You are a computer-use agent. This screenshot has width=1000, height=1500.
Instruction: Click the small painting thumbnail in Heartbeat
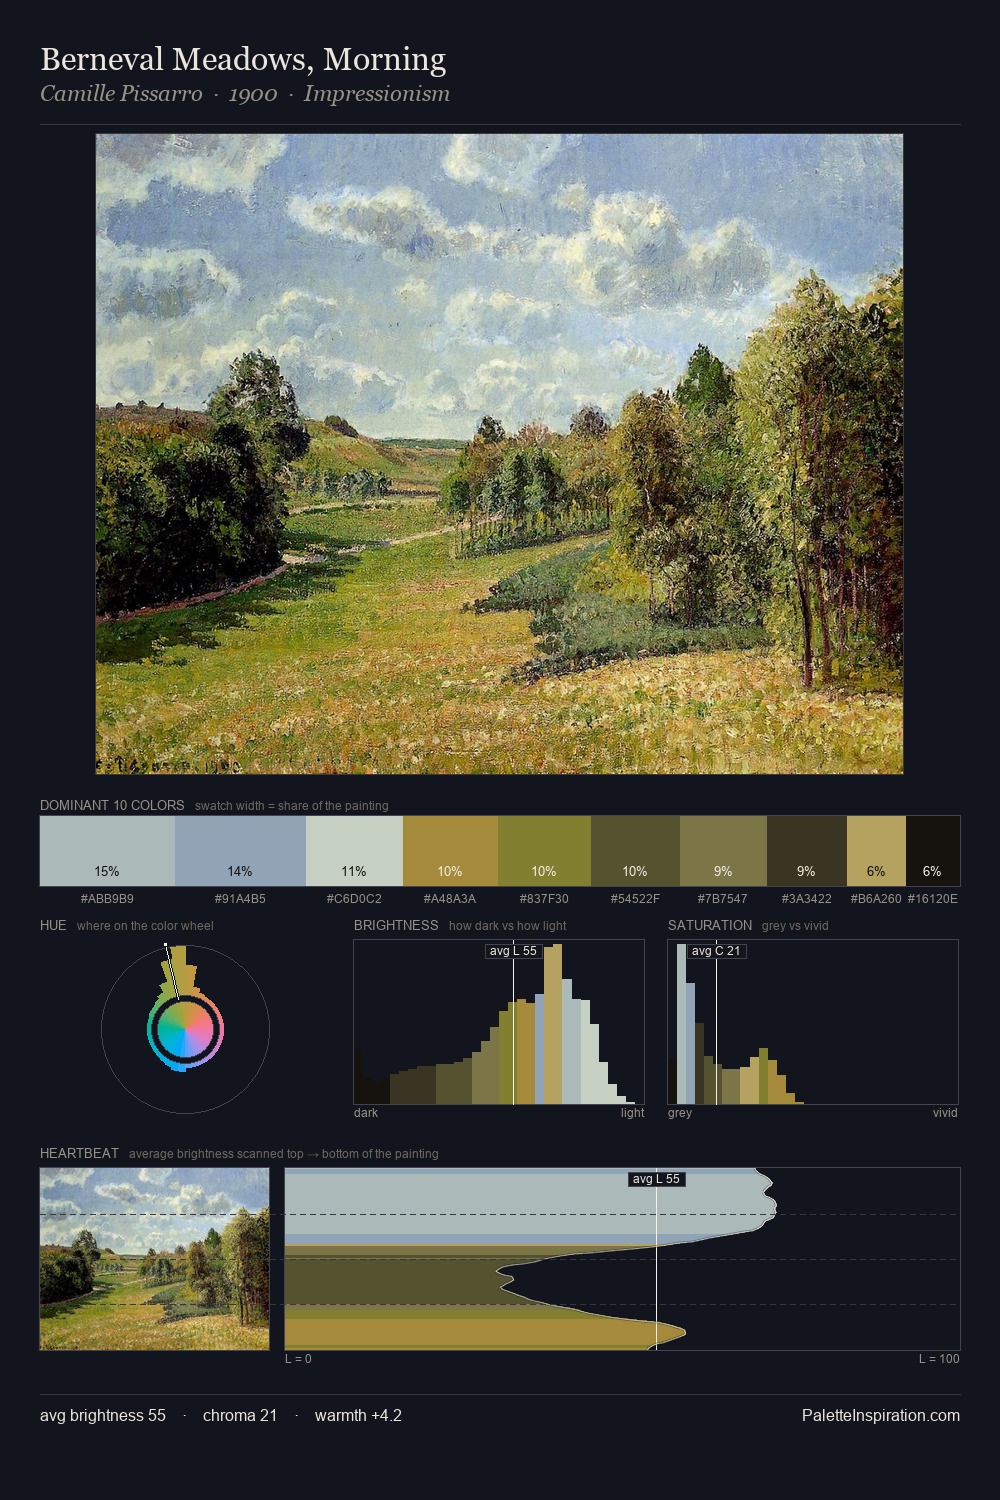click(154, 1259)
